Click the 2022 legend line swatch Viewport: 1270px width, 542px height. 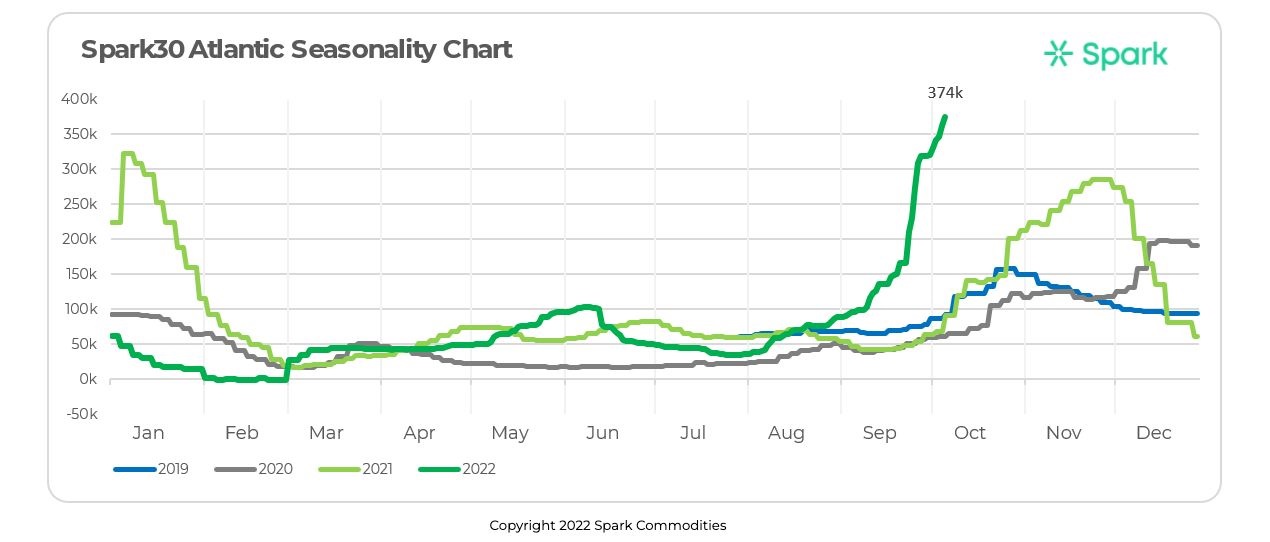coord(439,468)
